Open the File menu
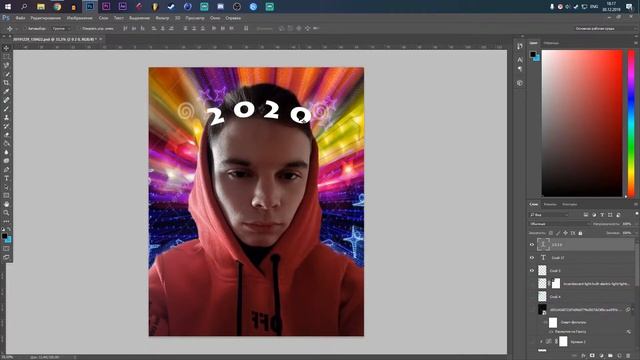The width and height of the screenshot is (640, 360). click(x=20, y=18)
